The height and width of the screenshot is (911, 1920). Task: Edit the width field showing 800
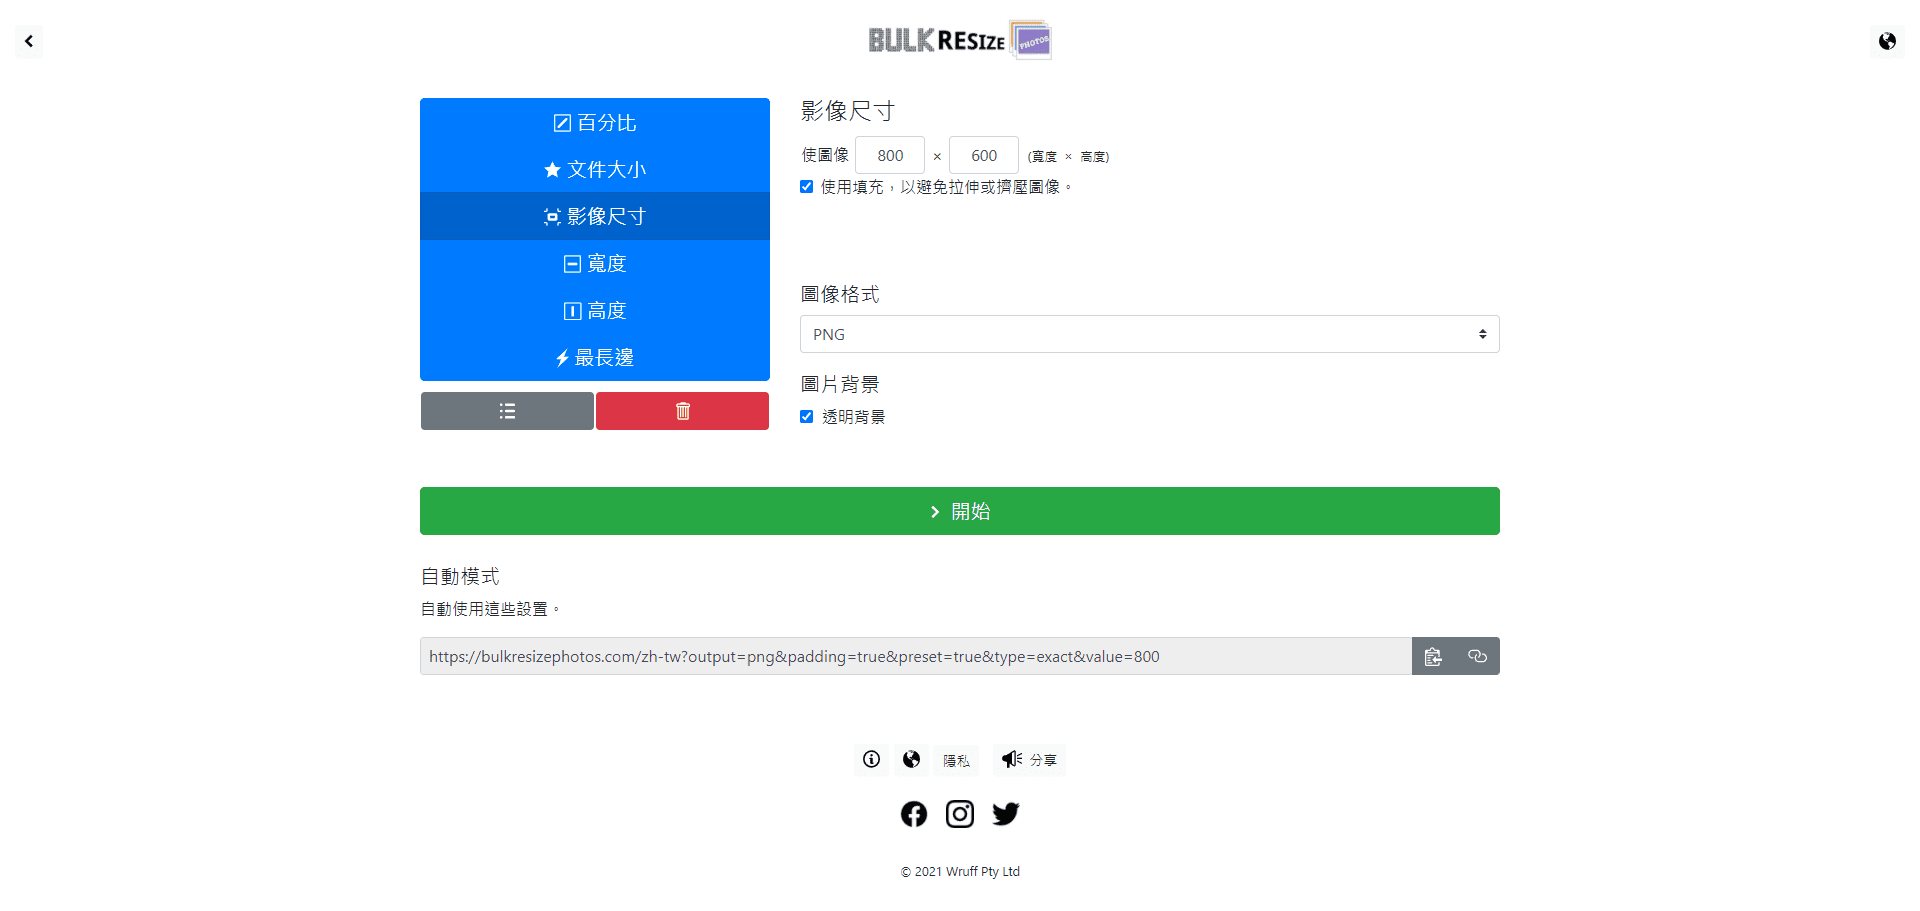890,155
